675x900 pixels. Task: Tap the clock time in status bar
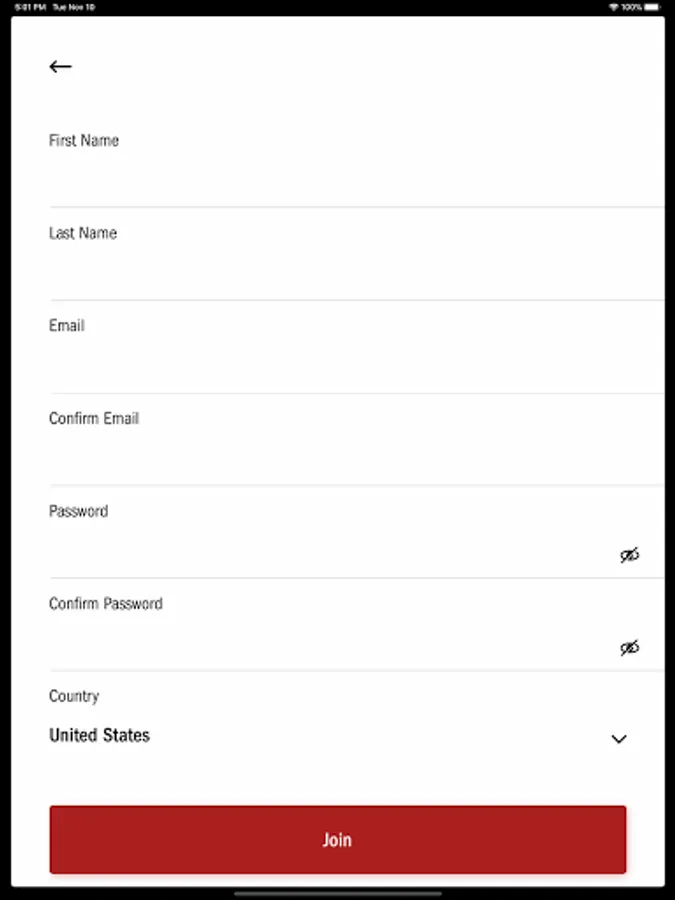click(26, 7)
